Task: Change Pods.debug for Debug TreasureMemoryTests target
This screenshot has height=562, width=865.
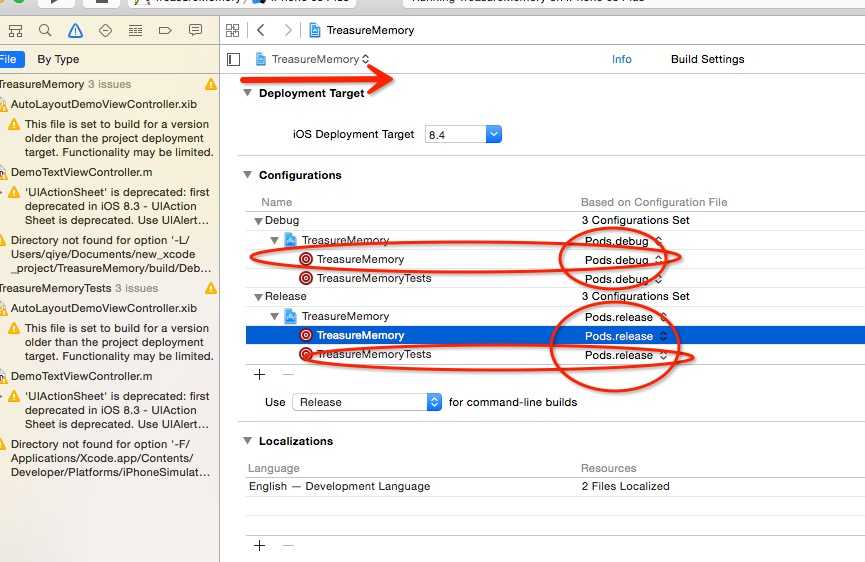Action: tap(623, 279)
